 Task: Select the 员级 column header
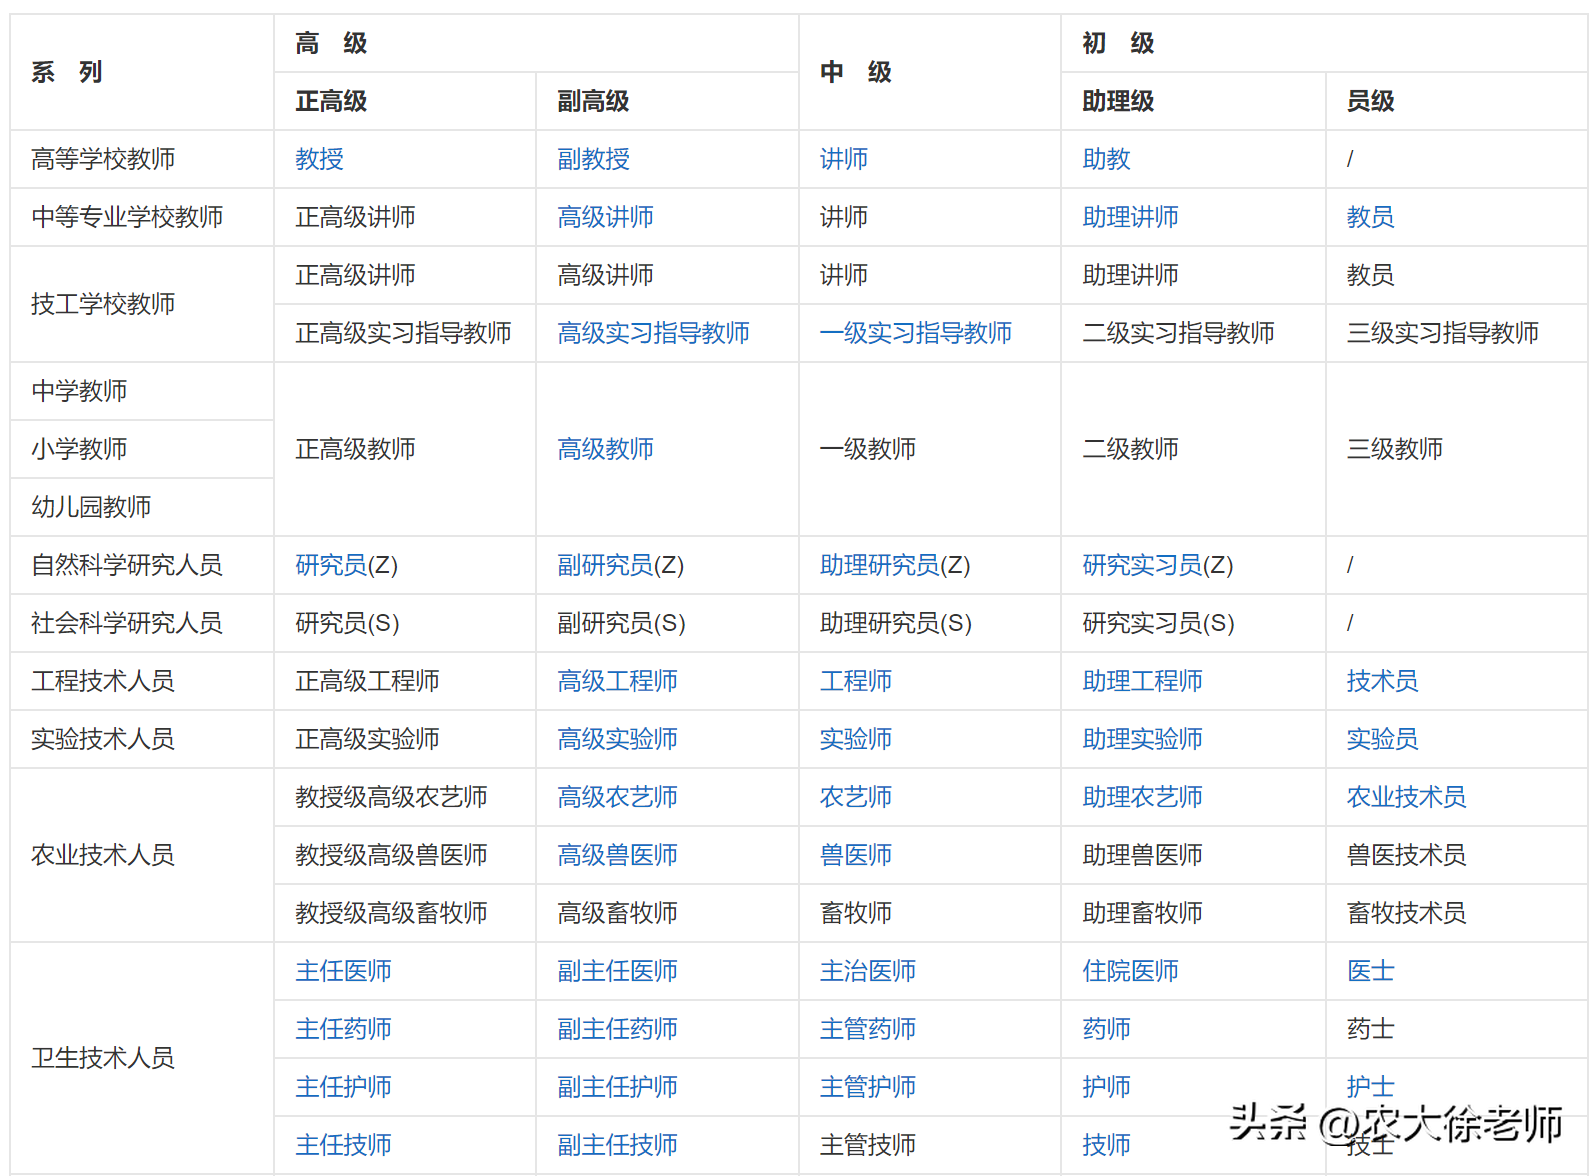coord(1457,101)
